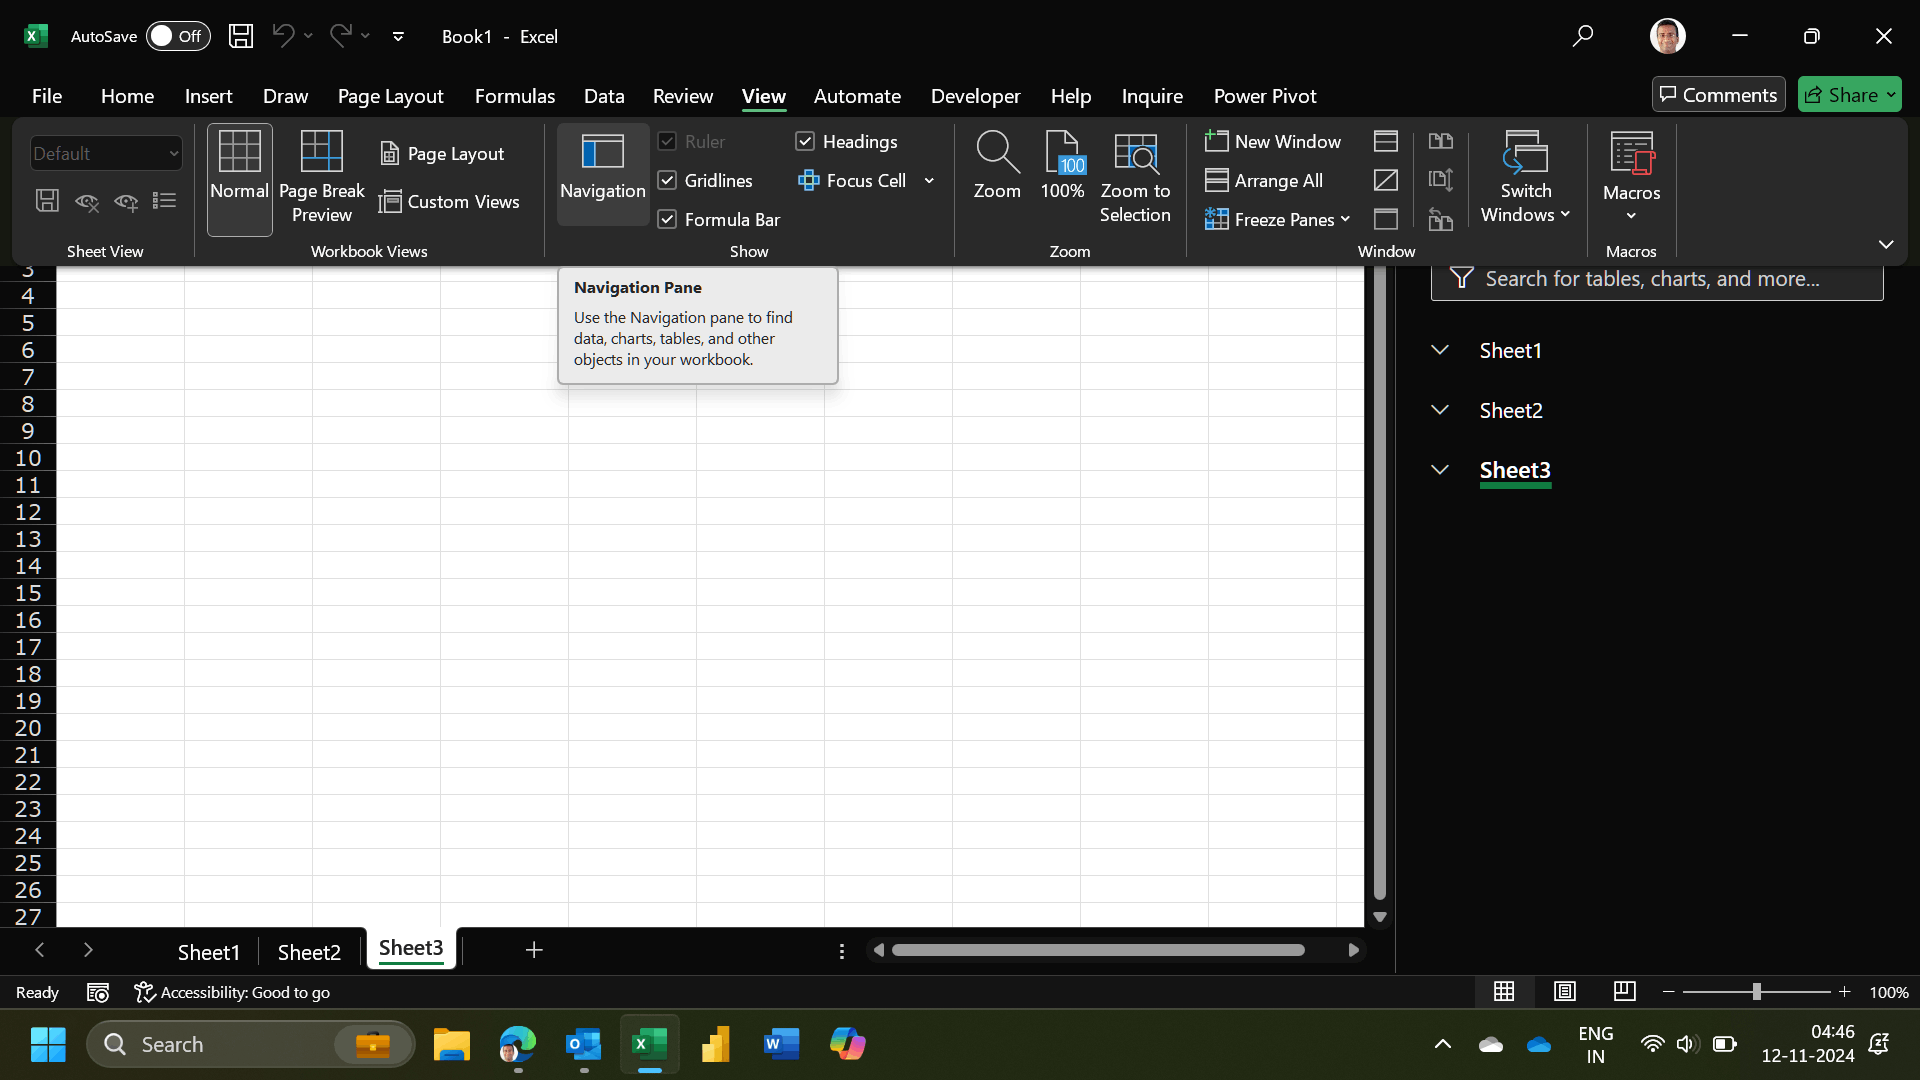Collapse Sheet2 in Navigation pane
1920x1080 pixels.
[x=1440, y=410]
